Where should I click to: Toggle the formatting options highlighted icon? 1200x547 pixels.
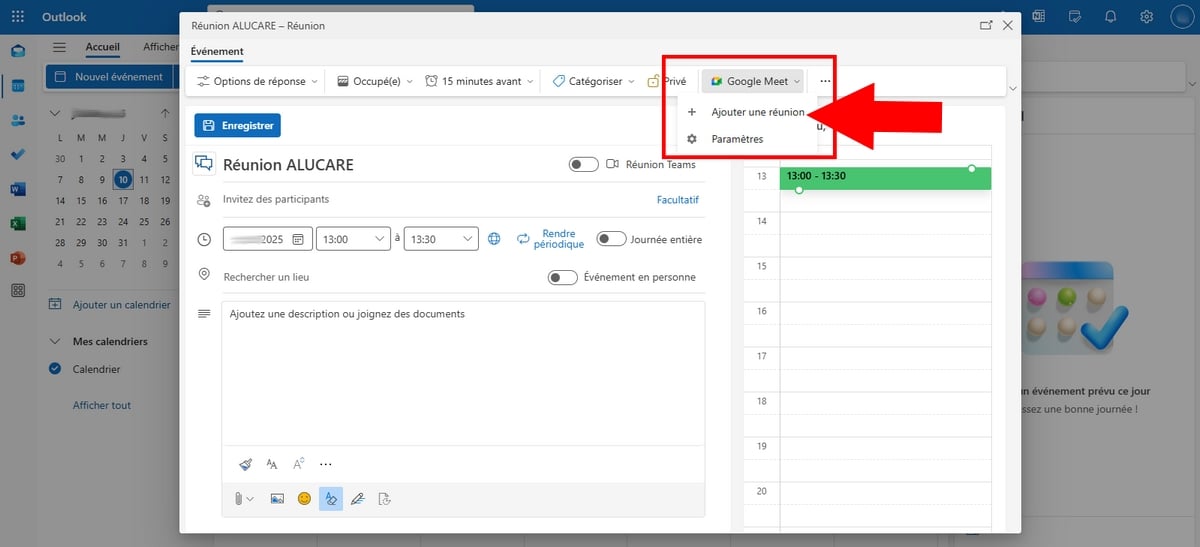point(331,498)
